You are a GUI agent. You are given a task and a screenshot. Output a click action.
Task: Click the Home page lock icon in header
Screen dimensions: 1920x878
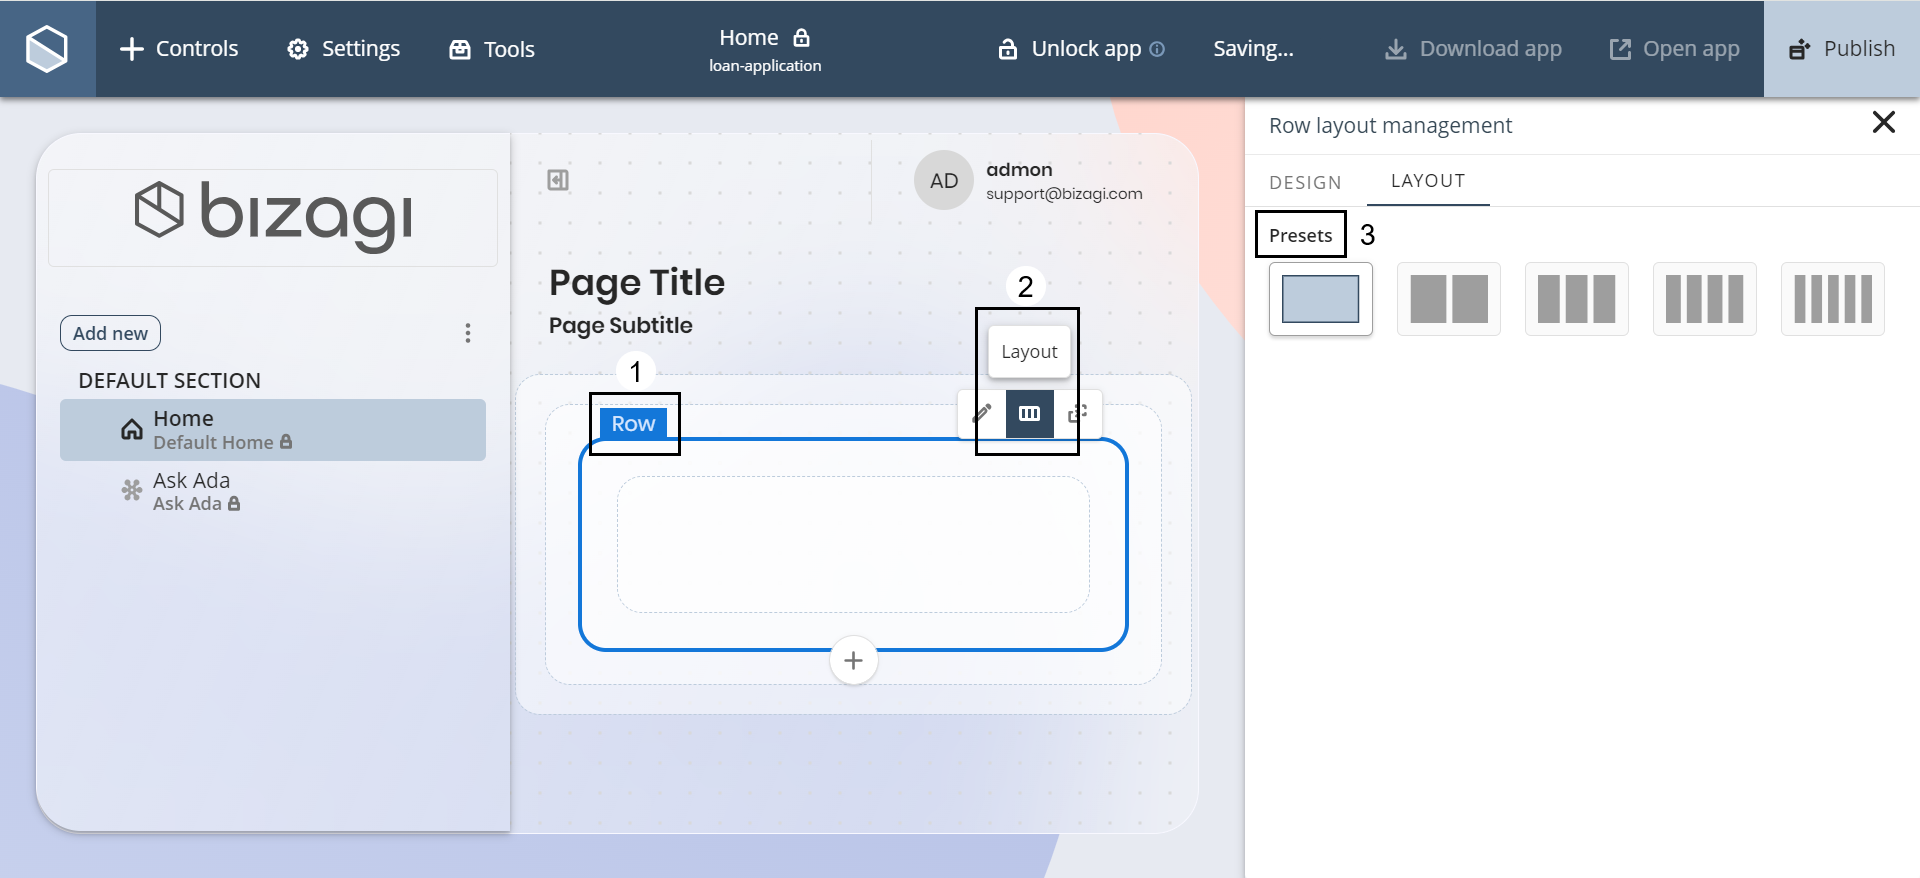[801, 38]
